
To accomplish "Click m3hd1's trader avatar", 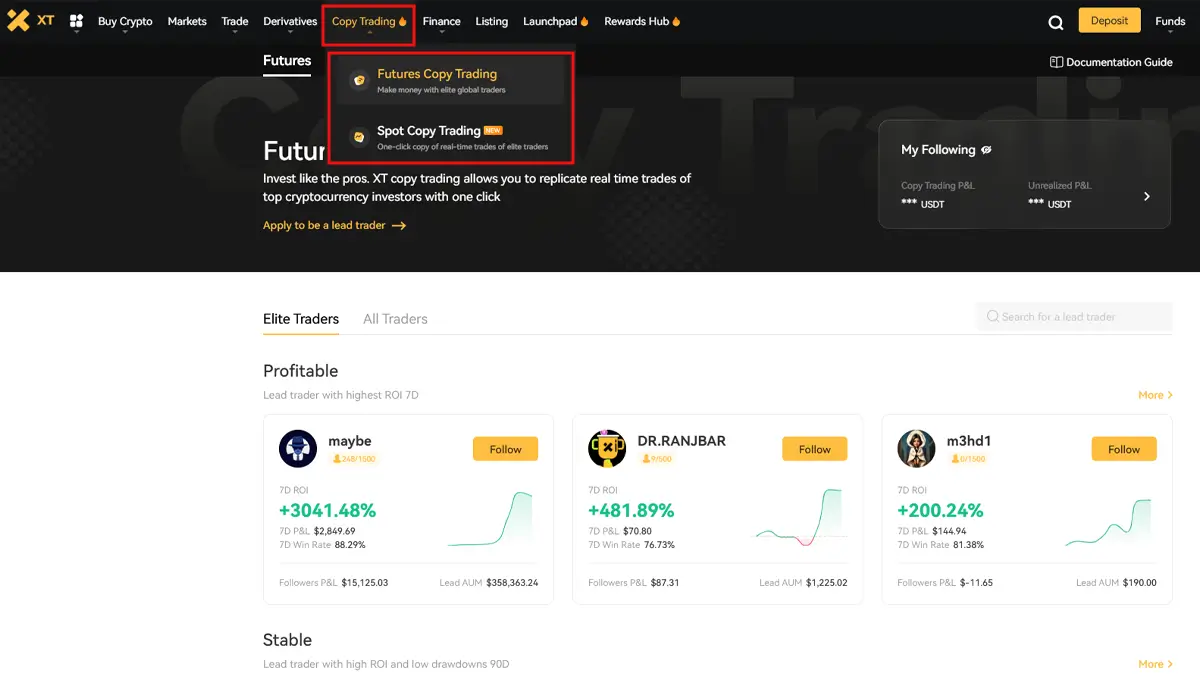I will click(x=916, y=449).
